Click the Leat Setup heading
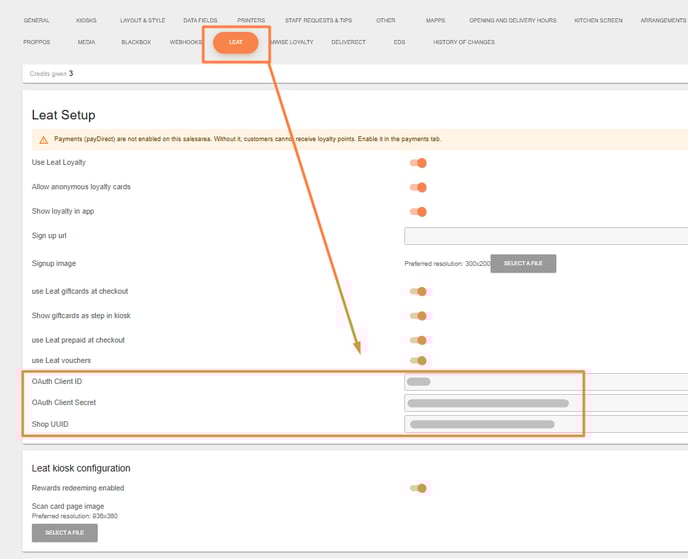The image size is (688, 559). (63, 115)
